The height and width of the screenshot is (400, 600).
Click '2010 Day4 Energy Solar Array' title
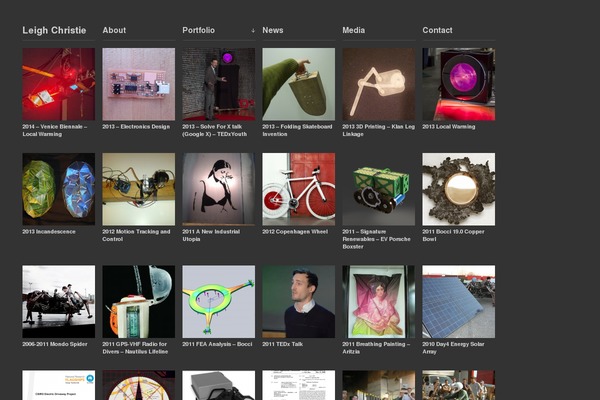tap(453, 348)
